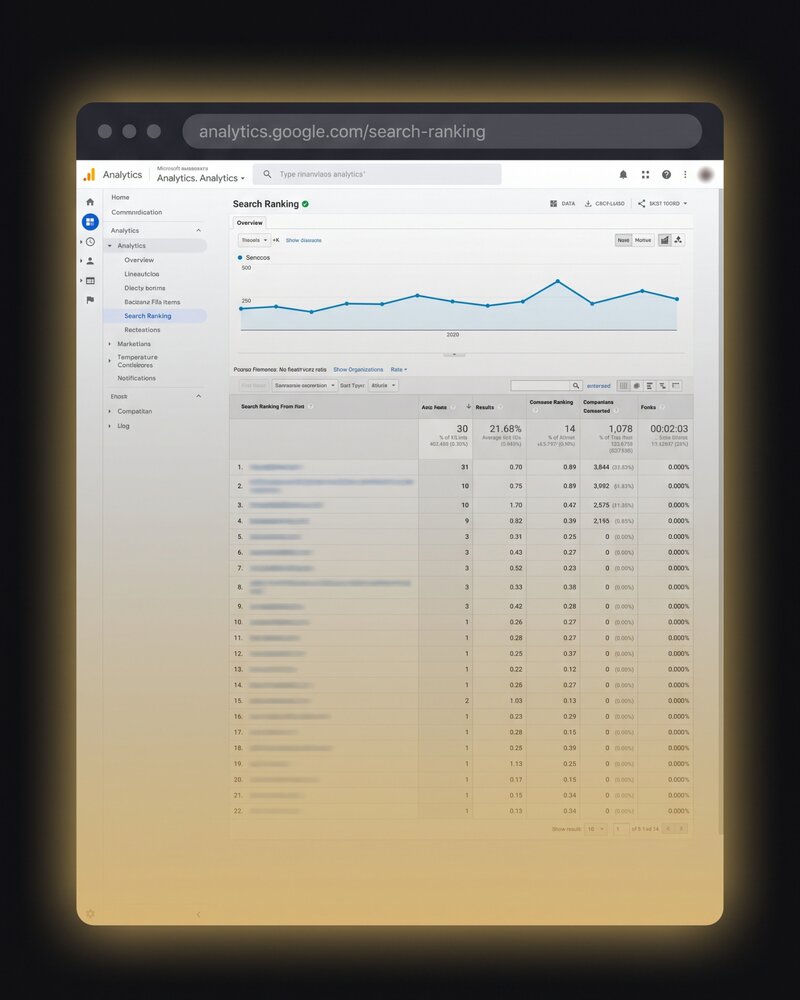Collapse the Analytics tree item
Viewport: 800px width, 1000px height.
[x=110, y=246]
